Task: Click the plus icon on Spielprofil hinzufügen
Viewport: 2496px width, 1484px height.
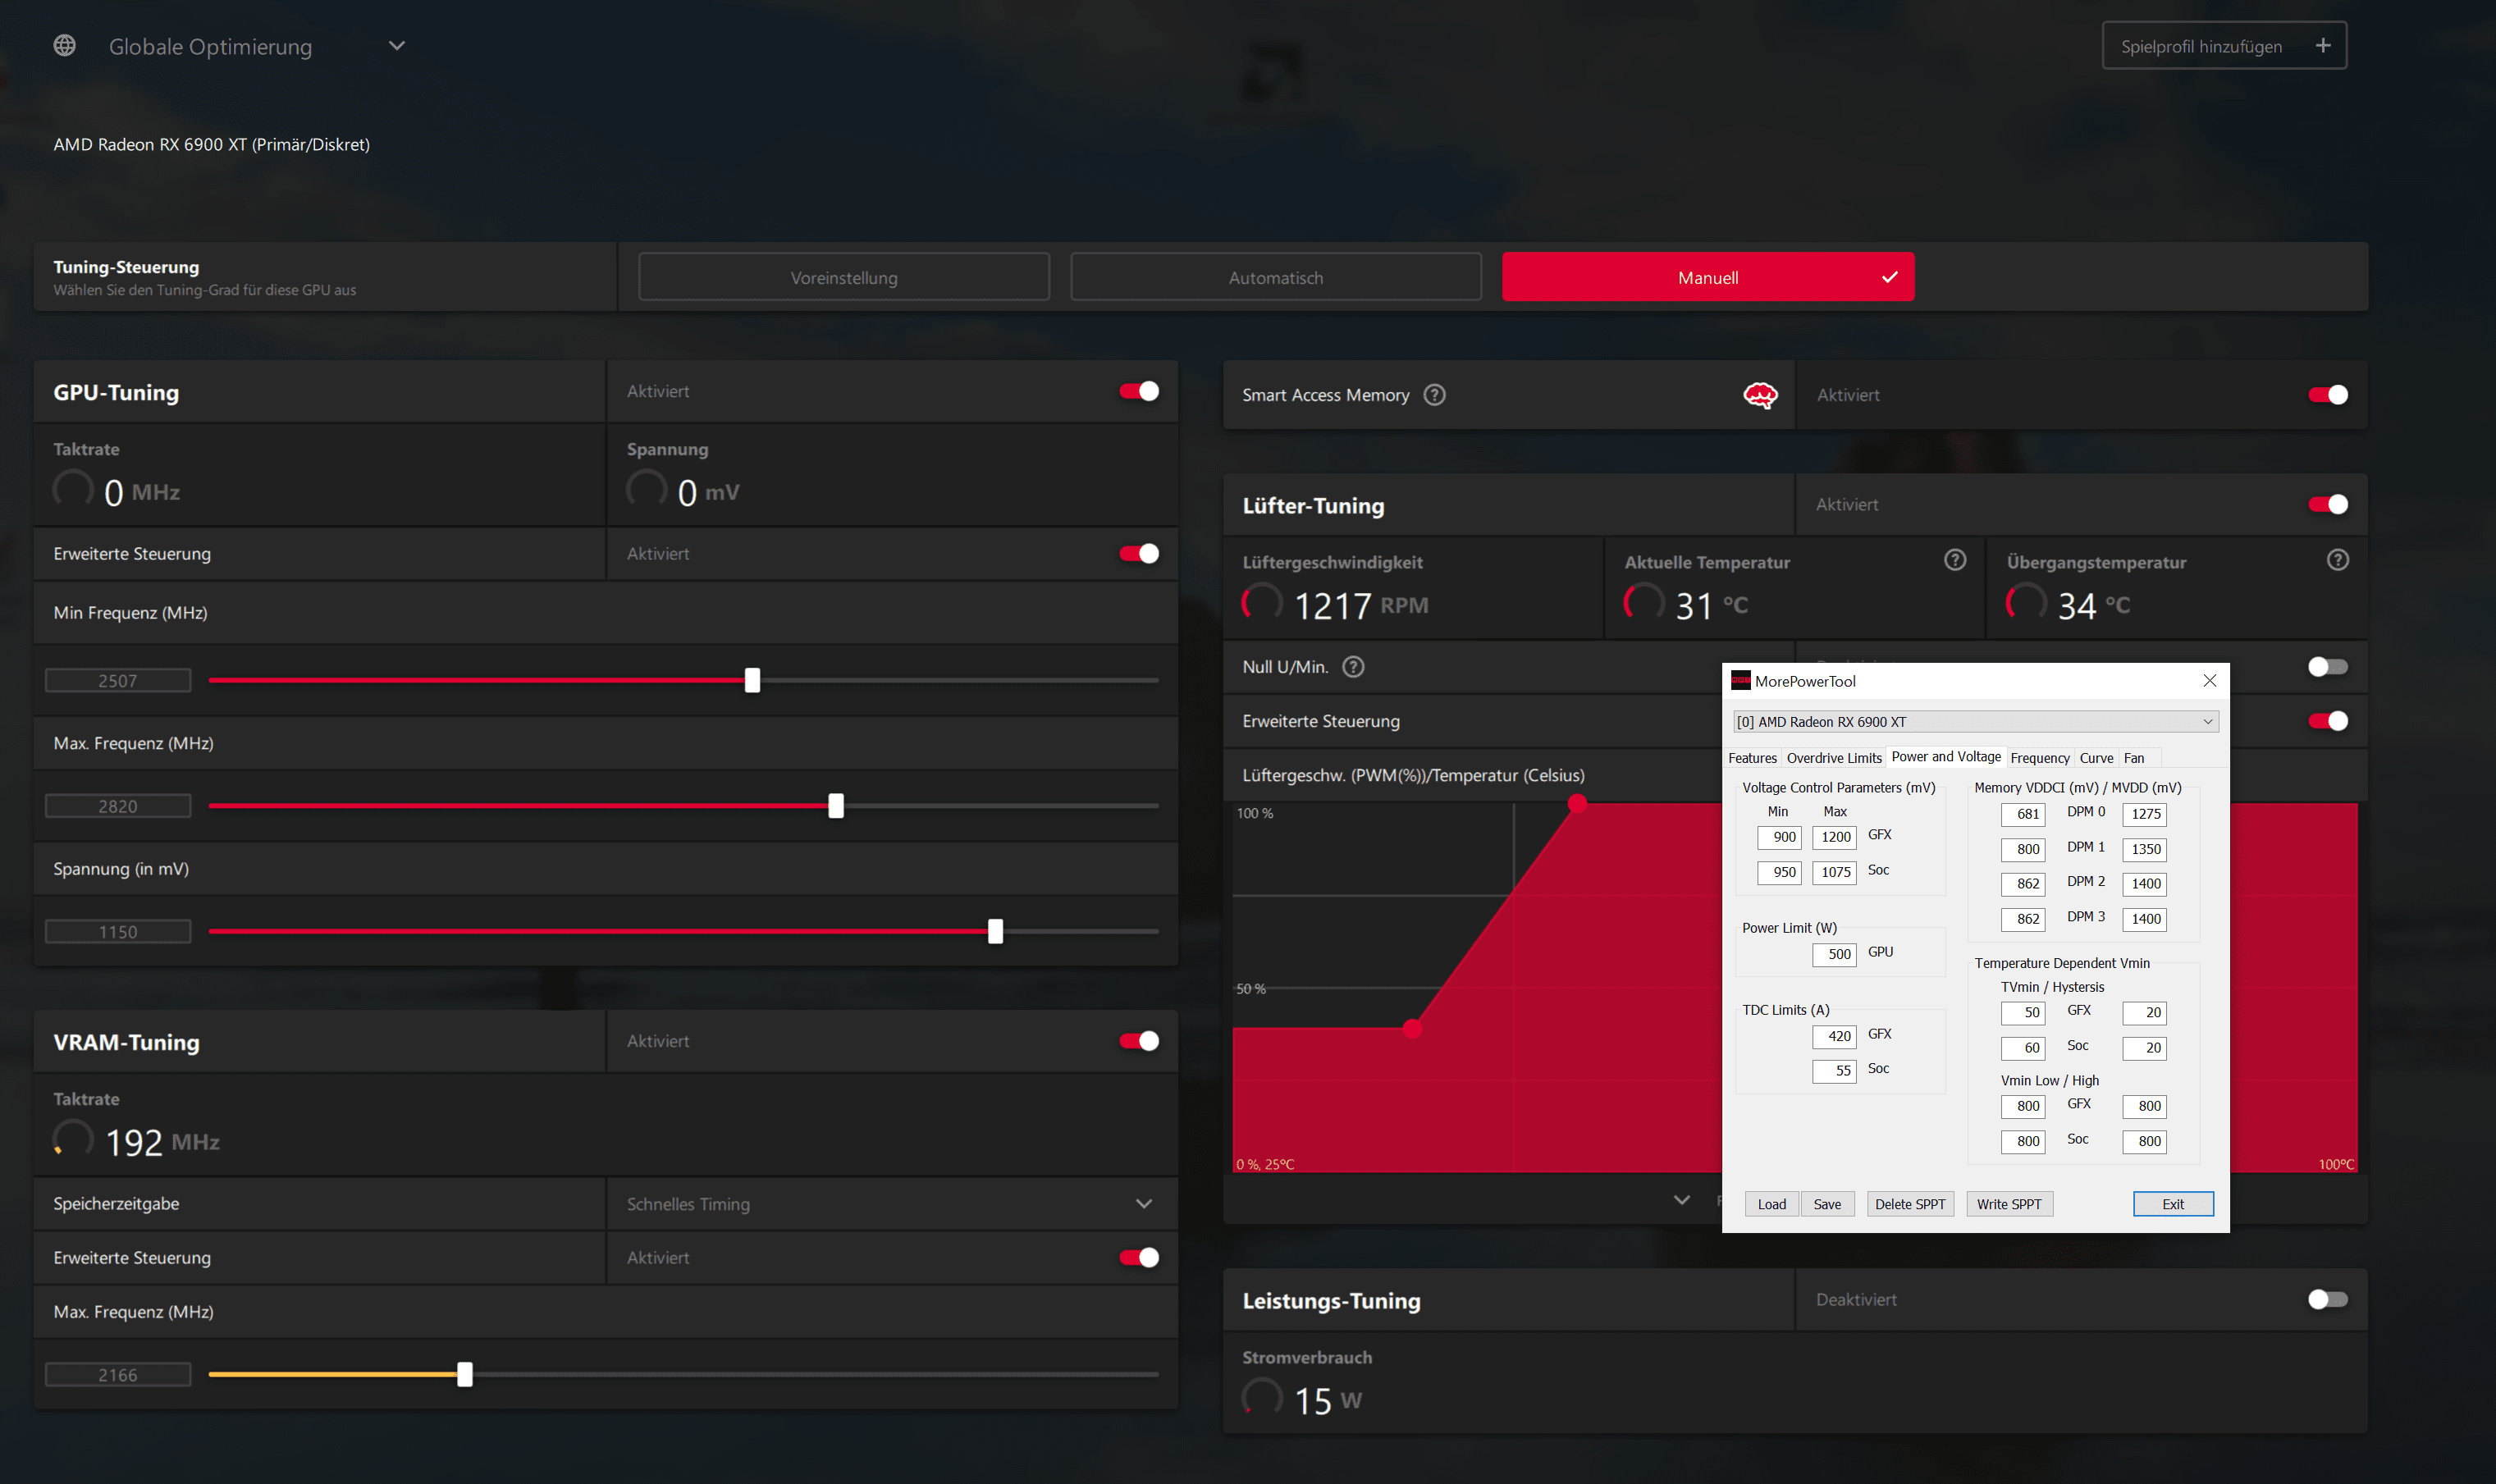Action: click(x=2323, y=46)
